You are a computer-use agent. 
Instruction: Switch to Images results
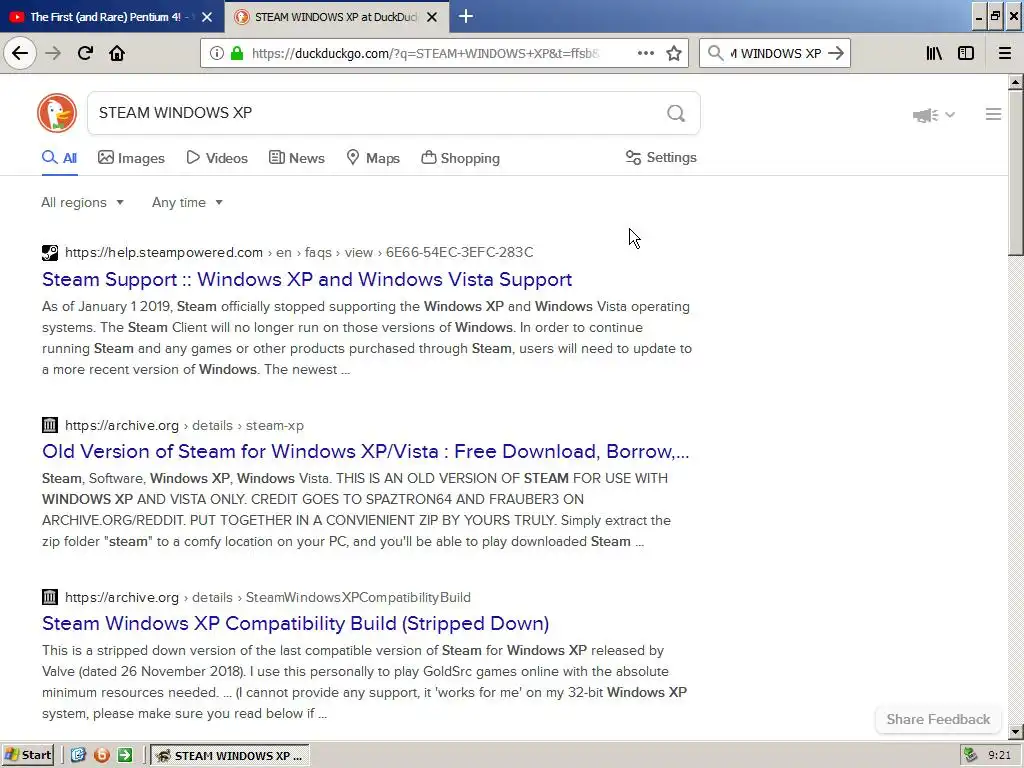[x=131, y=158]
